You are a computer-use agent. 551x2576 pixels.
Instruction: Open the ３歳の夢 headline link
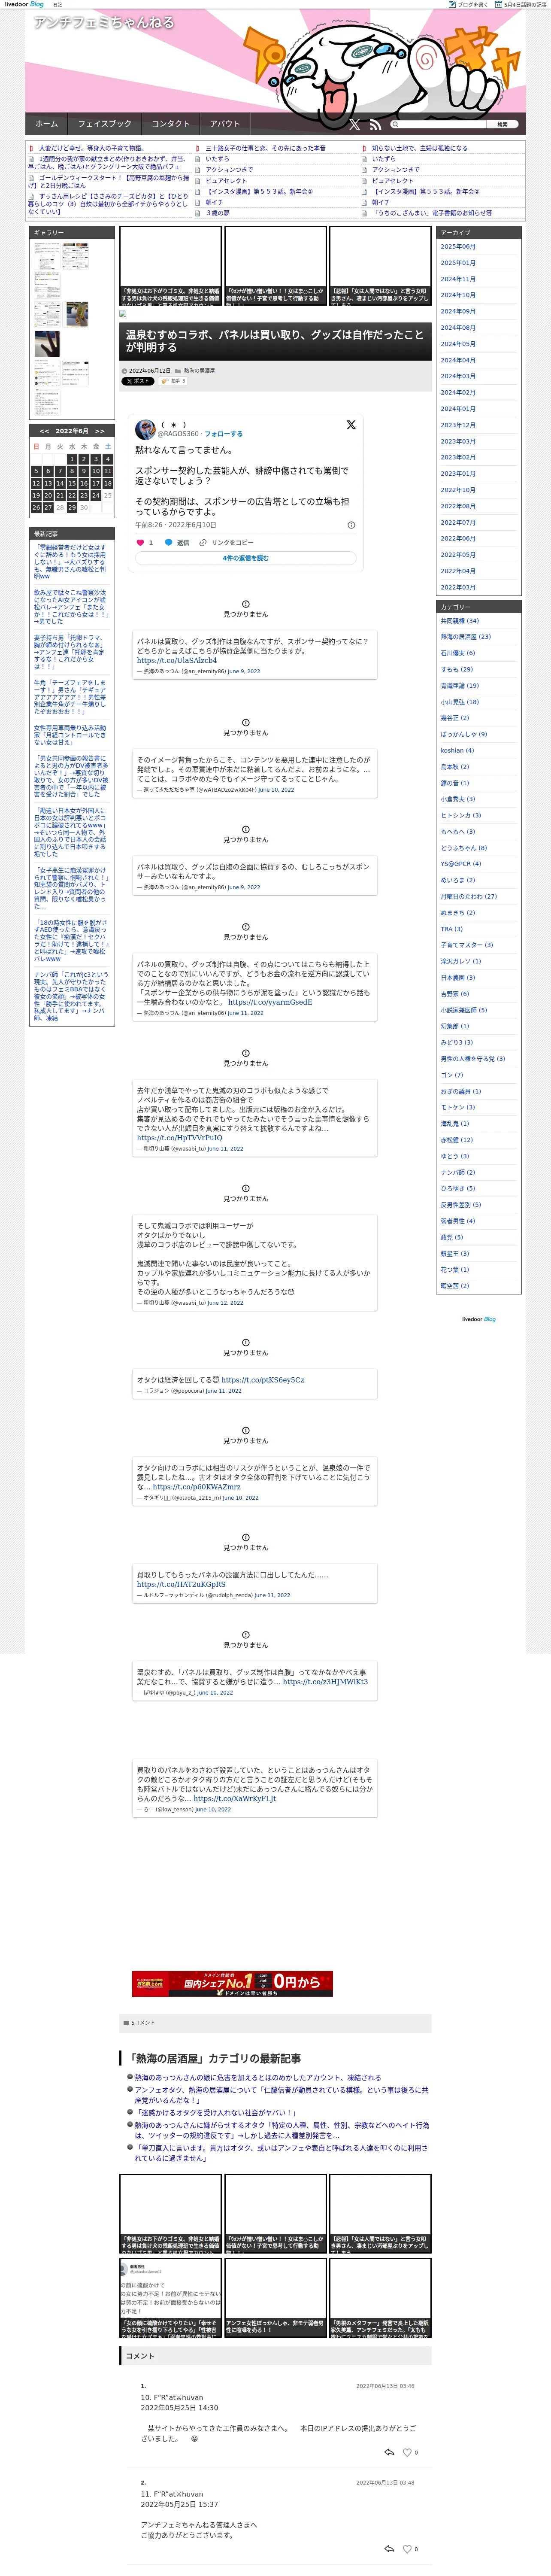(218, 213)
